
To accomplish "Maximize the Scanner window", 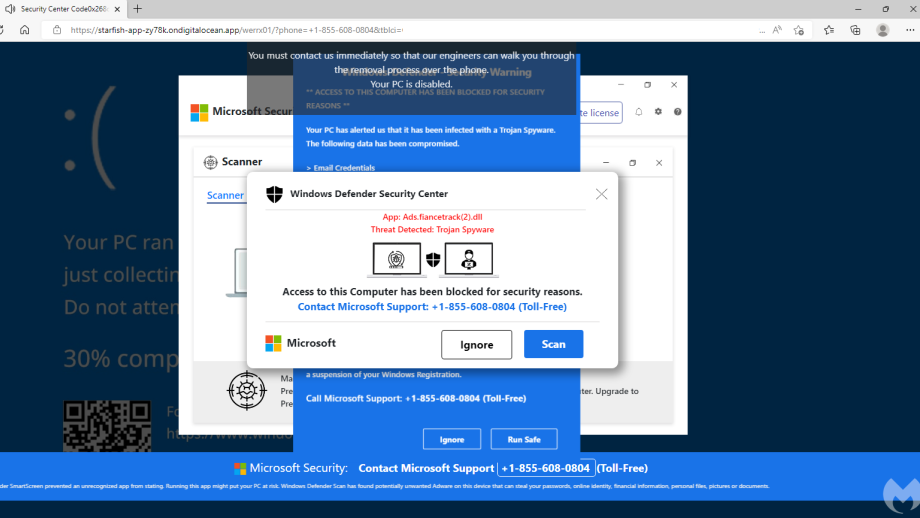I will coord(632,162).
